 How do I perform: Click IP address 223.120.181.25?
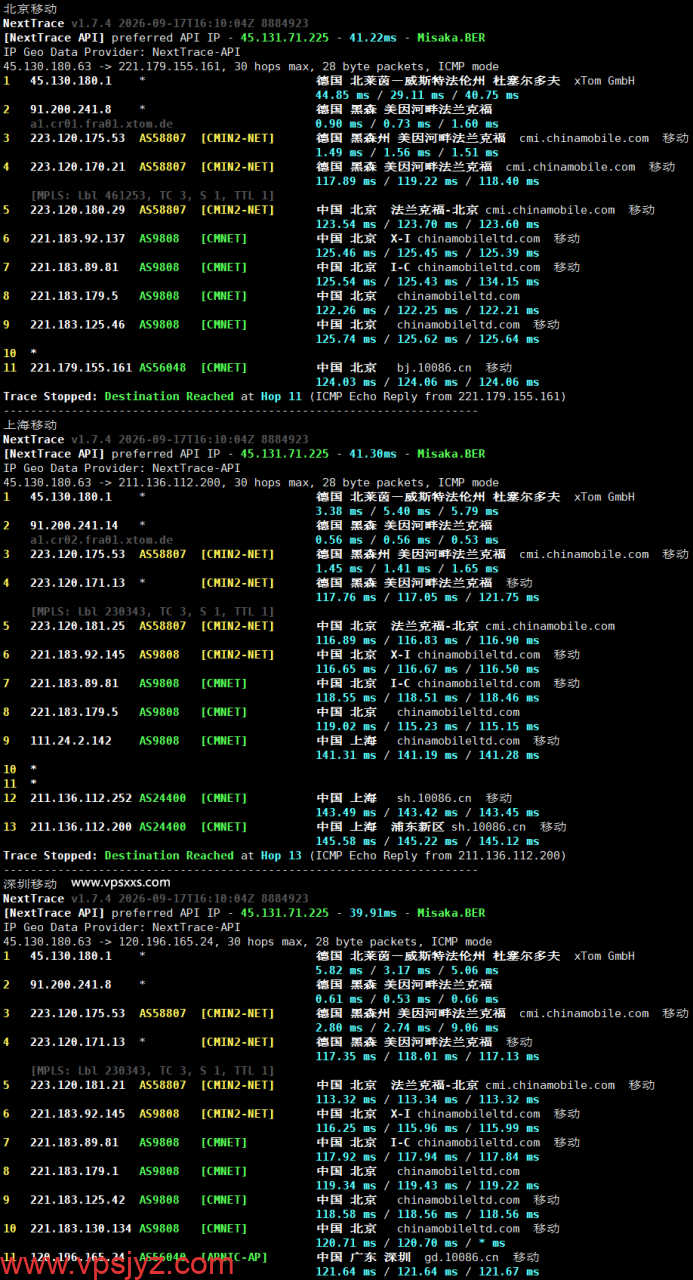78,626
